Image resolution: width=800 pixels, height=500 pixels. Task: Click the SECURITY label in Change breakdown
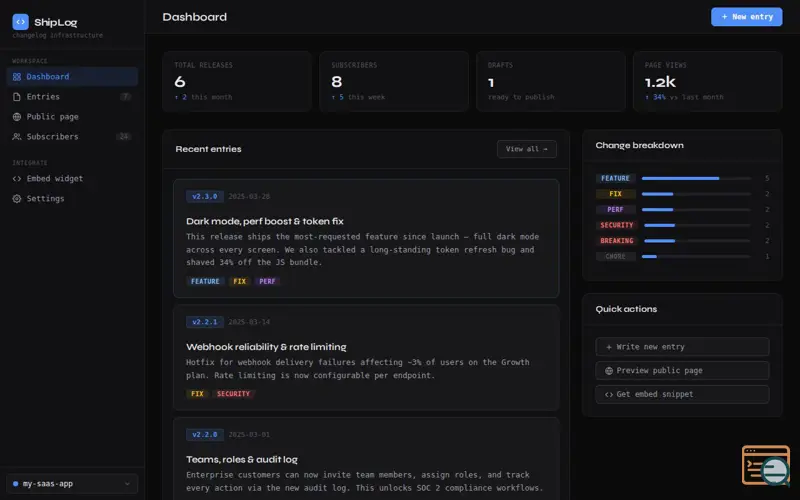pos(616,225)
